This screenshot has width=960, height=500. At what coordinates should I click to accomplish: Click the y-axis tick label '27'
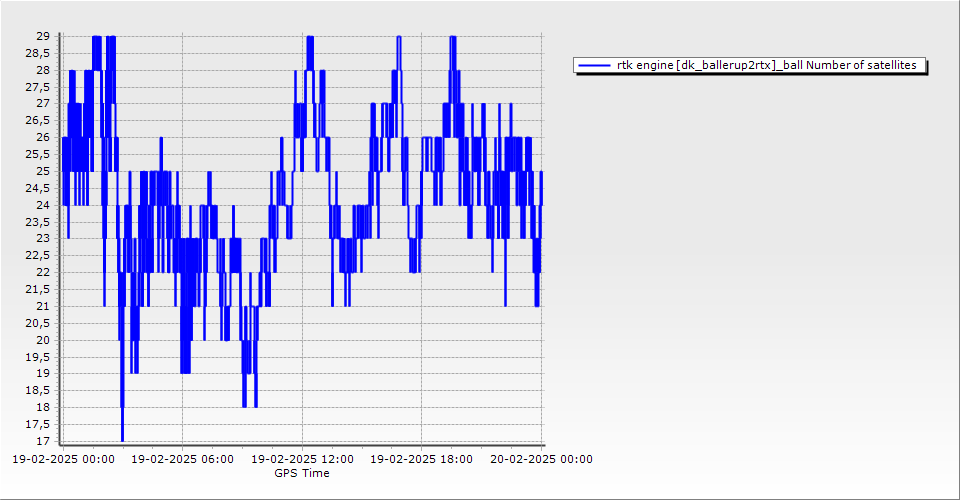[42, 103]
